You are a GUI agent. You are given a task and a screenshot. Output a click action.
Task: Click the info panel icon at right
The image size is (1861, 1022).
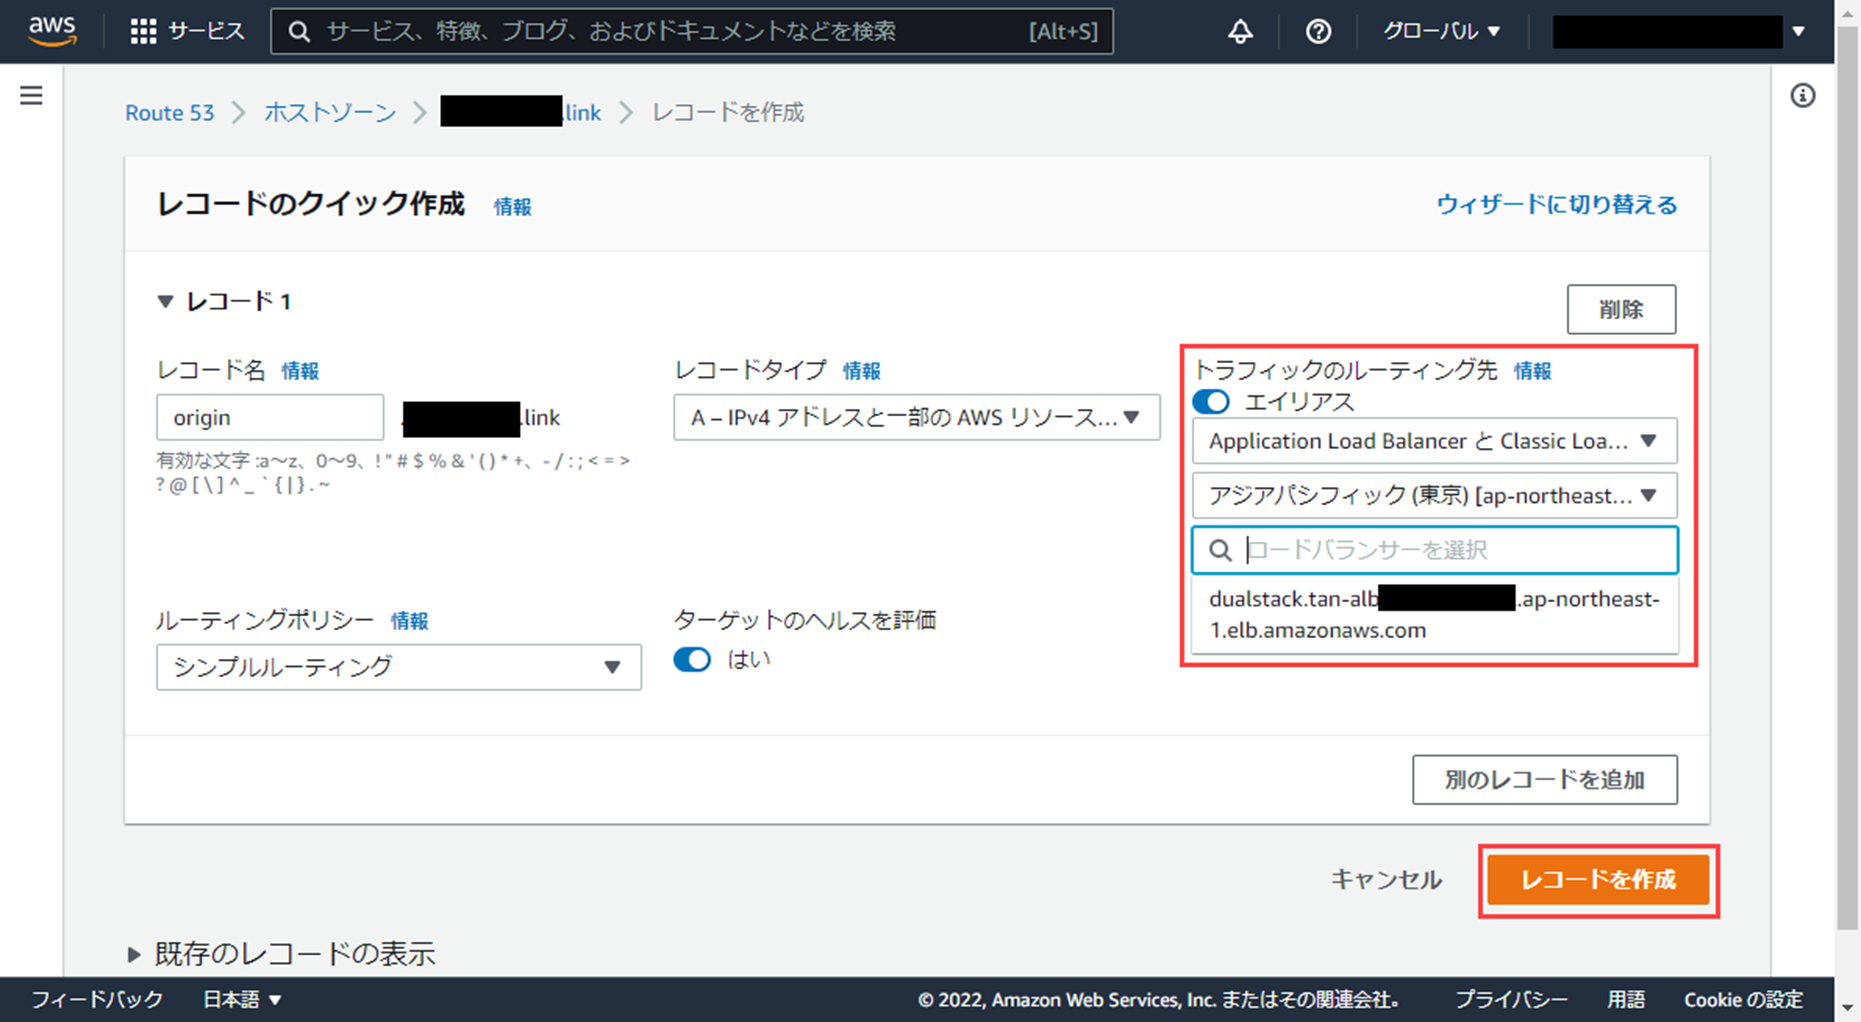[1802, 95]
